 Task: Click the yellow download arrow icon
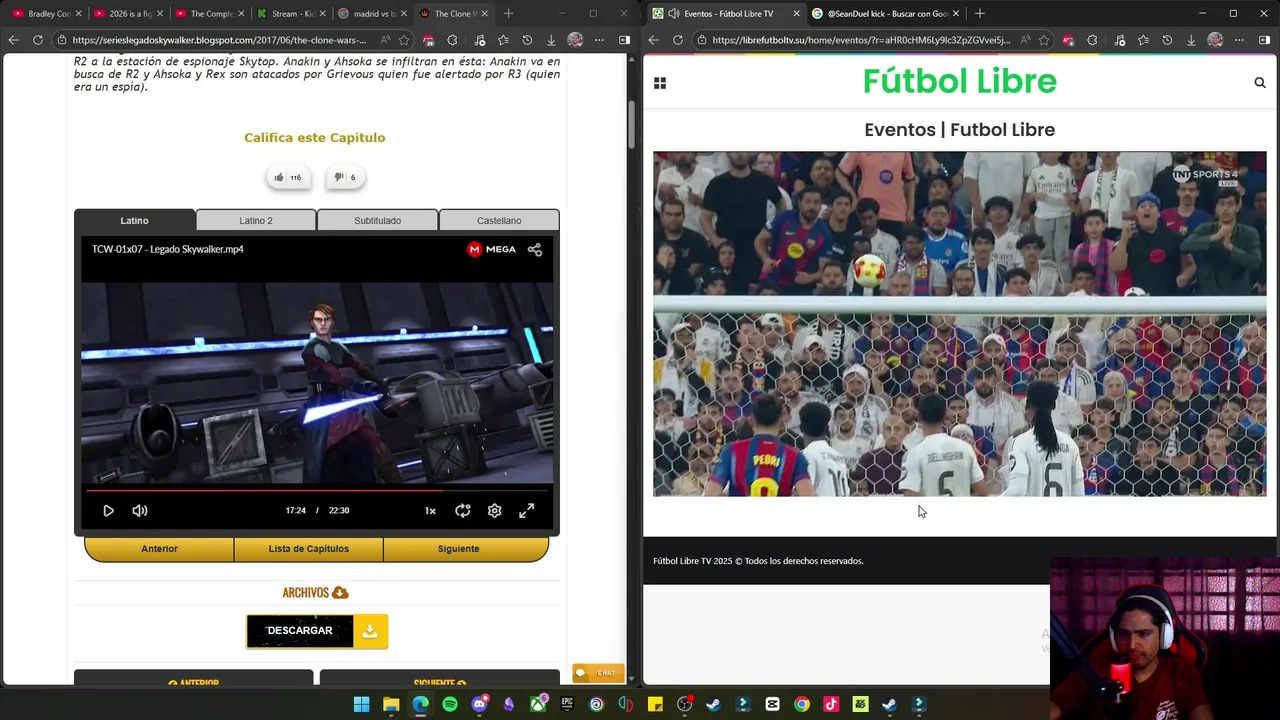pyautogui.click(x=370, y=630)
